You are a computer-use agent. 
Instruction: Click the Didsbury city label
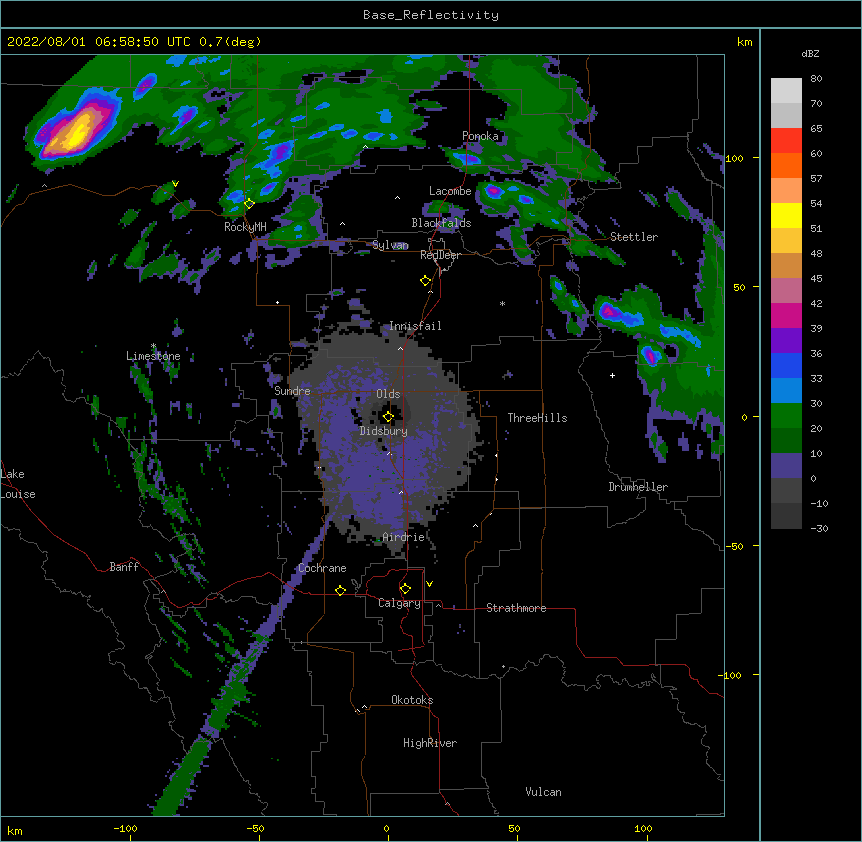pyautogui.click(x=384, y=431)
